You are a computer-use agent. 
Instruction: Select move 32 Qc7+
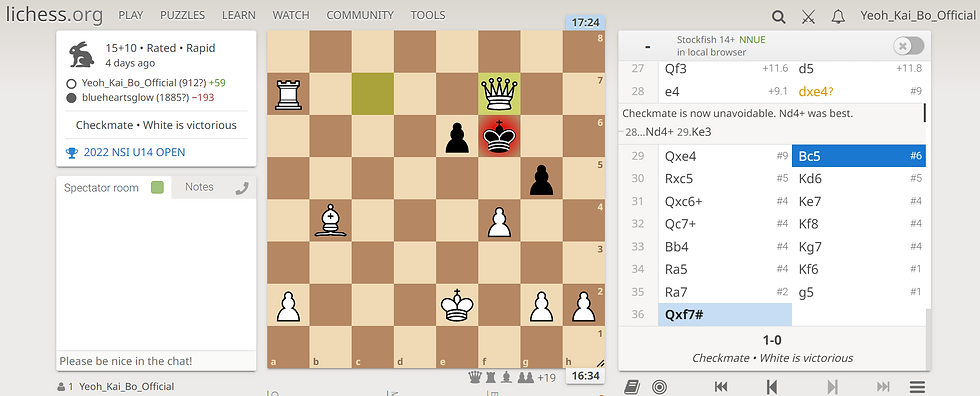[725, 224]
